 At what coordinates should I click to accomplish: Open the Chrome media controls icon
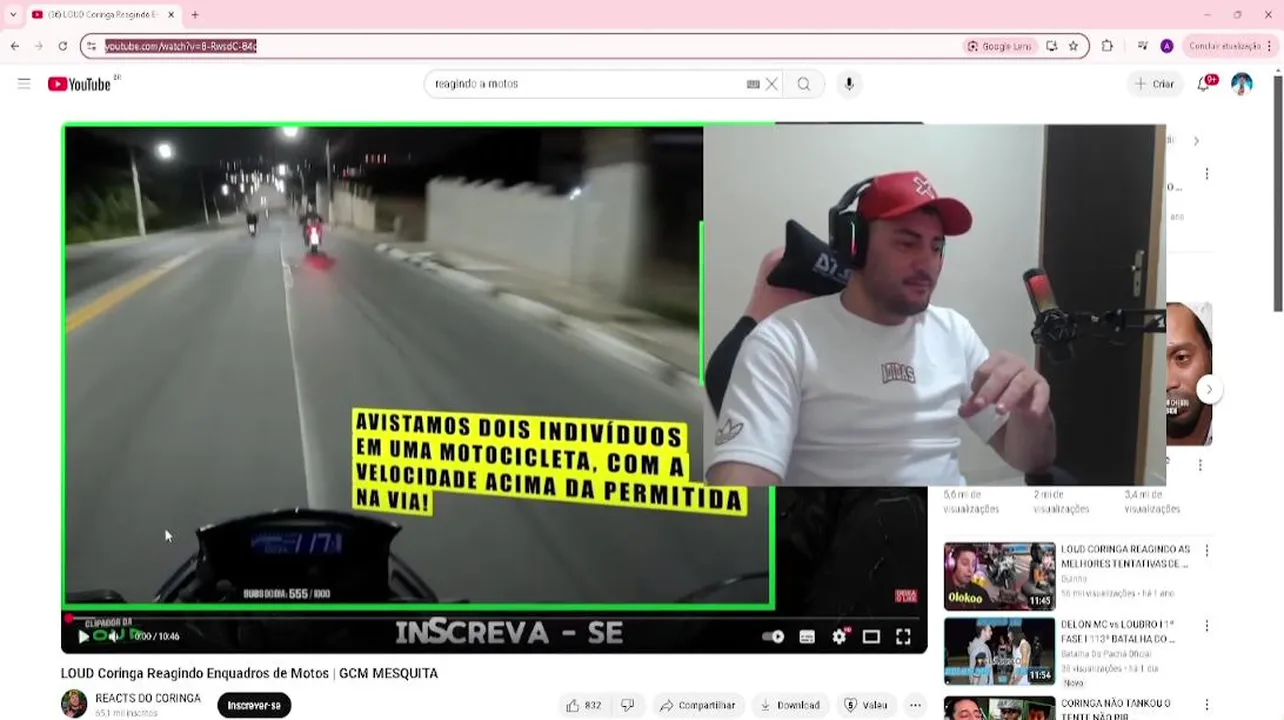coord(1142,46)
